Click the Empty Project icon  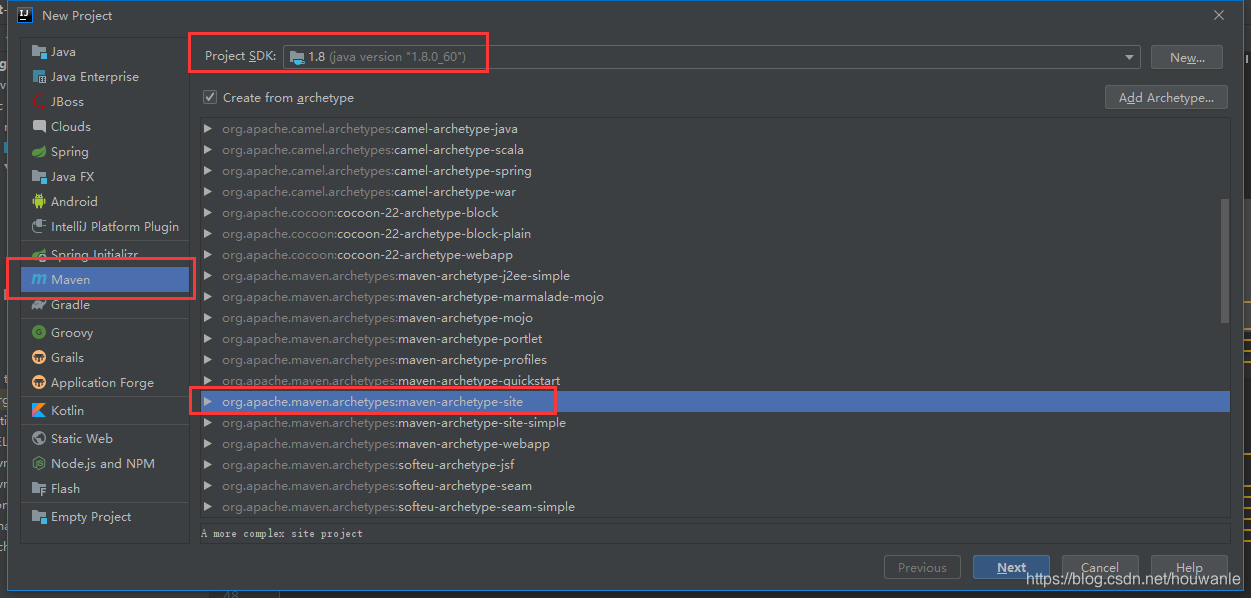coord(39,516)
